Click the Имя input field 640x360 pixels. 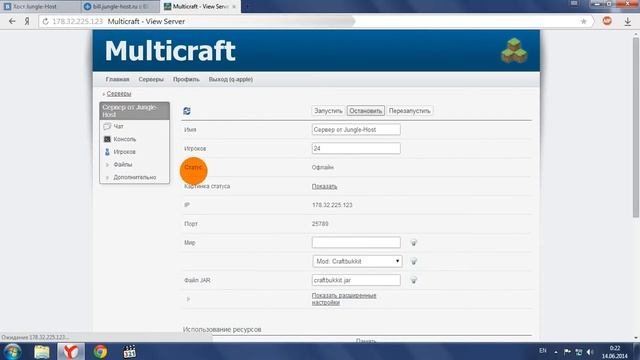356,129
